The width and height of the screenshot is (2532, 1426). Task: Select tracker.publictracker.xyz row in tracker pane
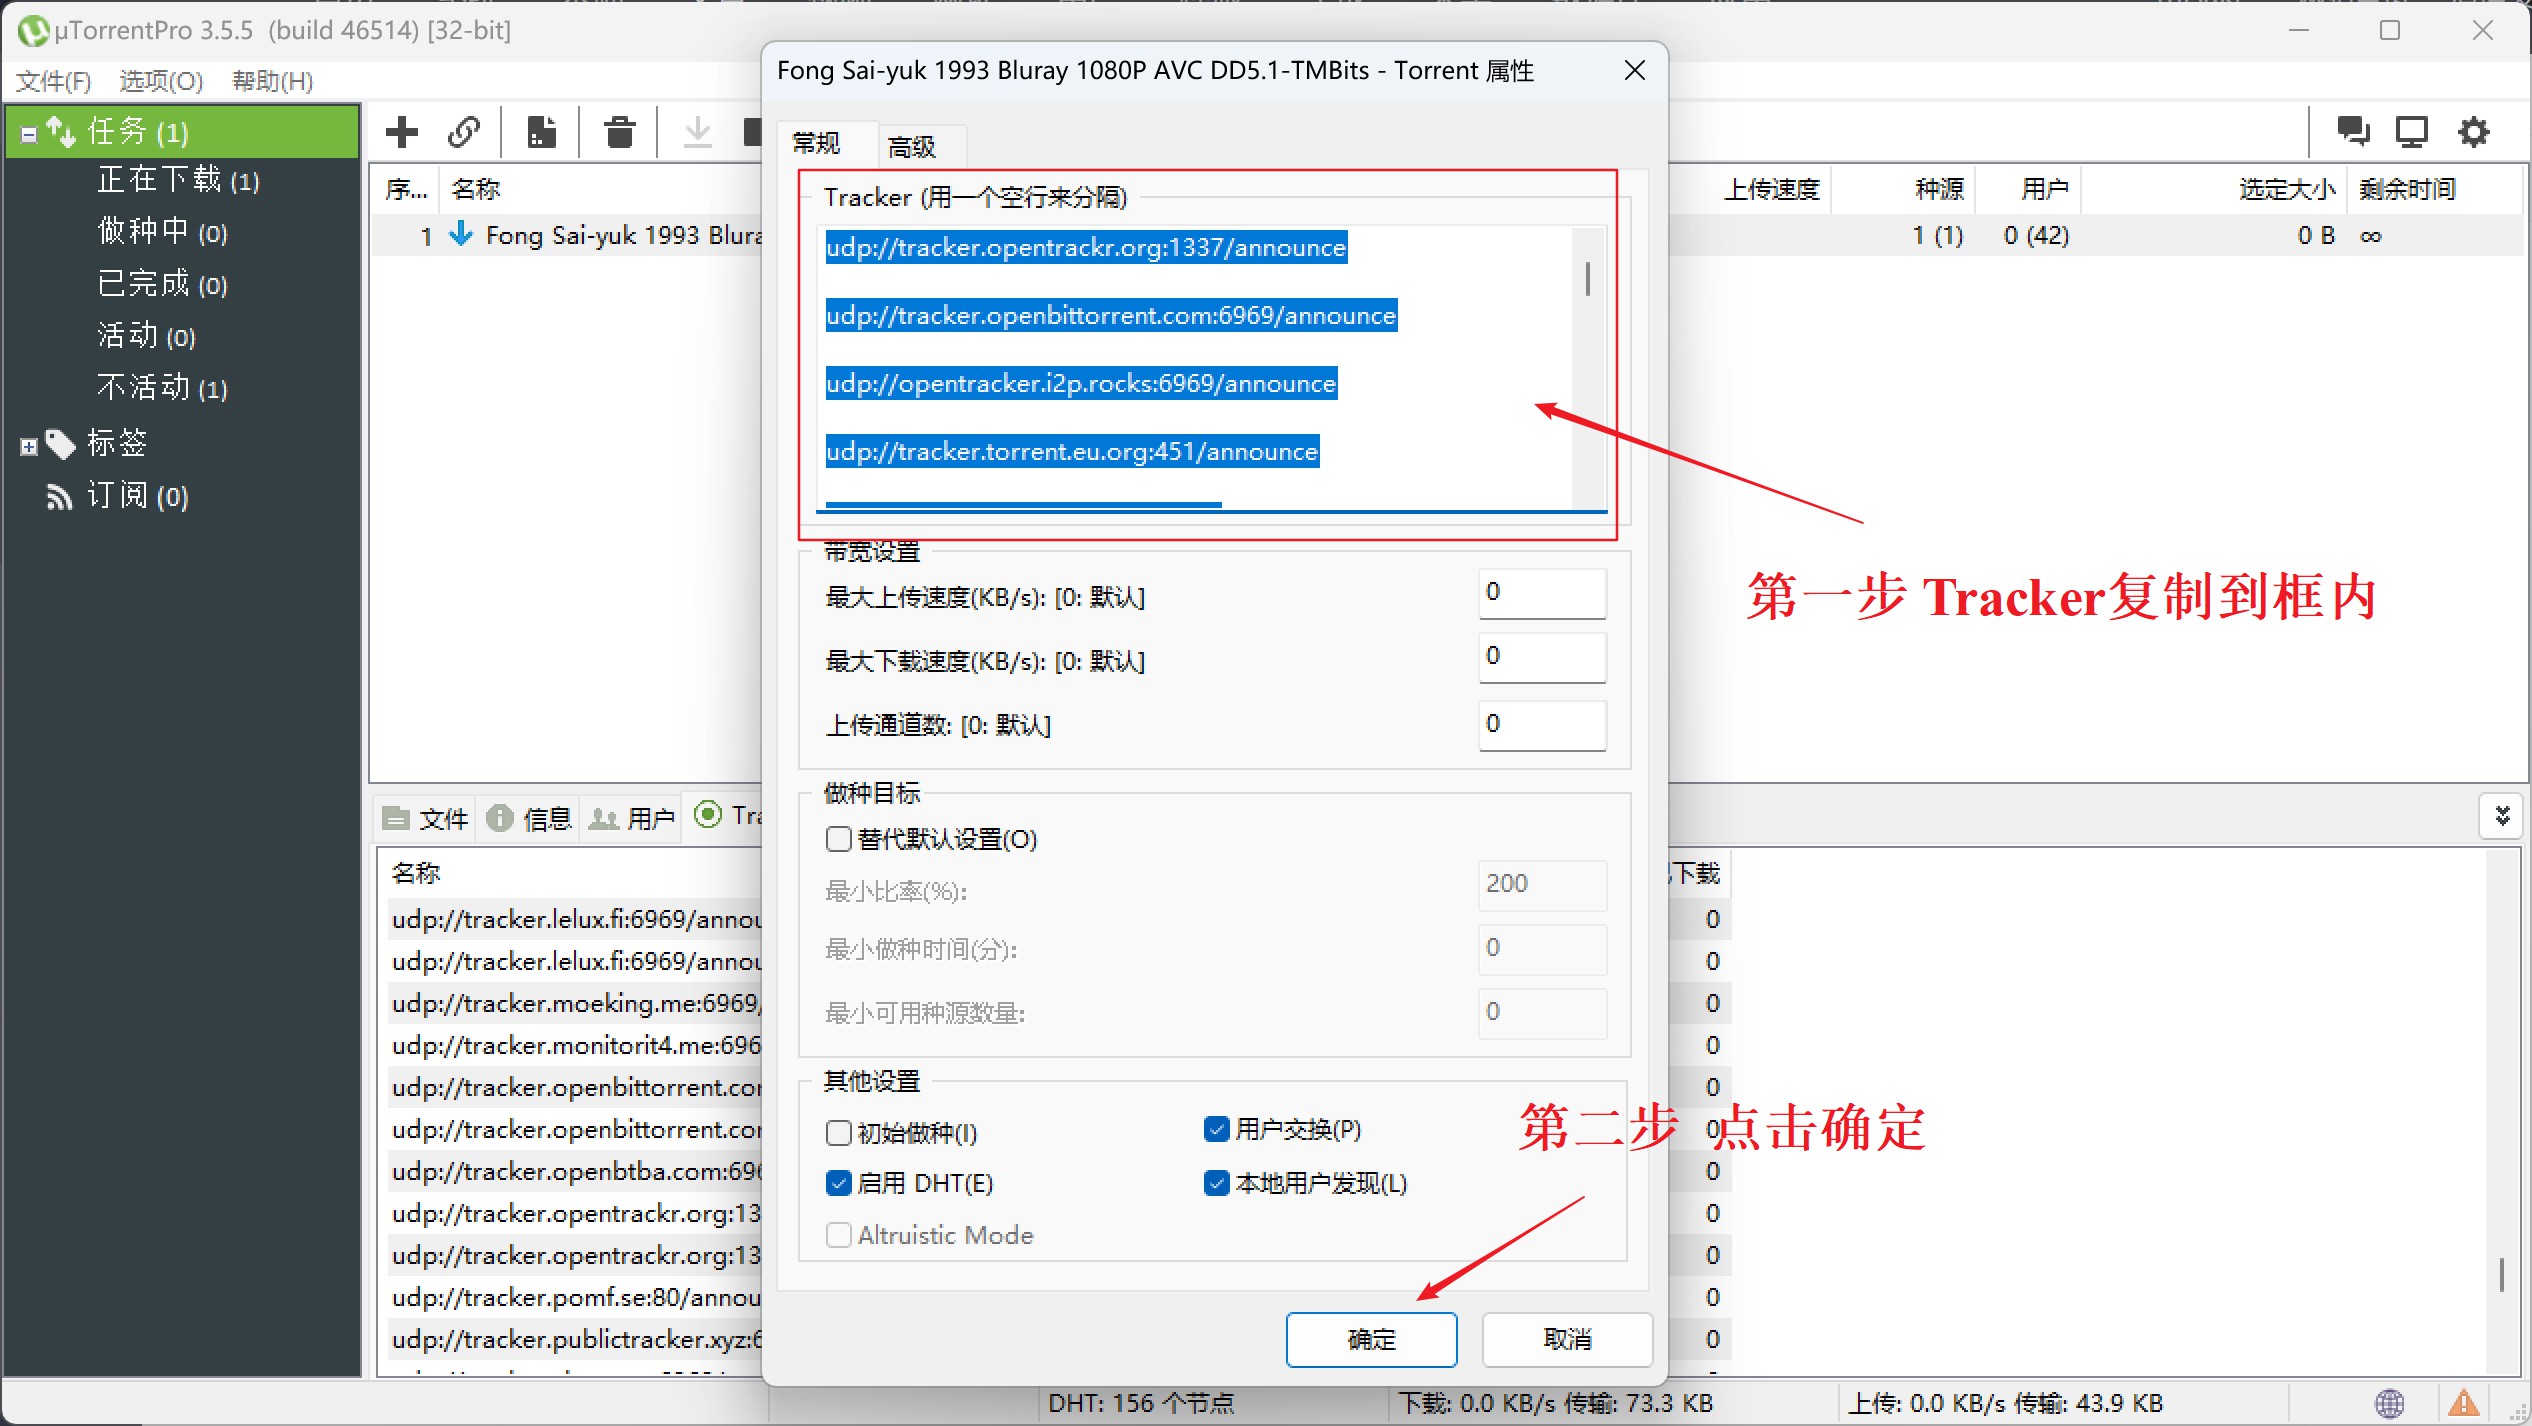click(575, 1340)
